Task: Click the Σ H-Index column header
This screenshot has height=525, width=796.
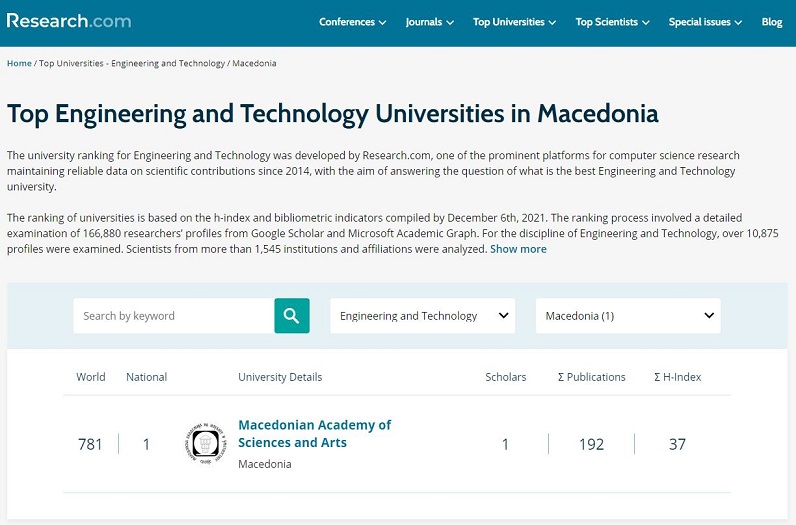Action: click(x=677, y=377)
